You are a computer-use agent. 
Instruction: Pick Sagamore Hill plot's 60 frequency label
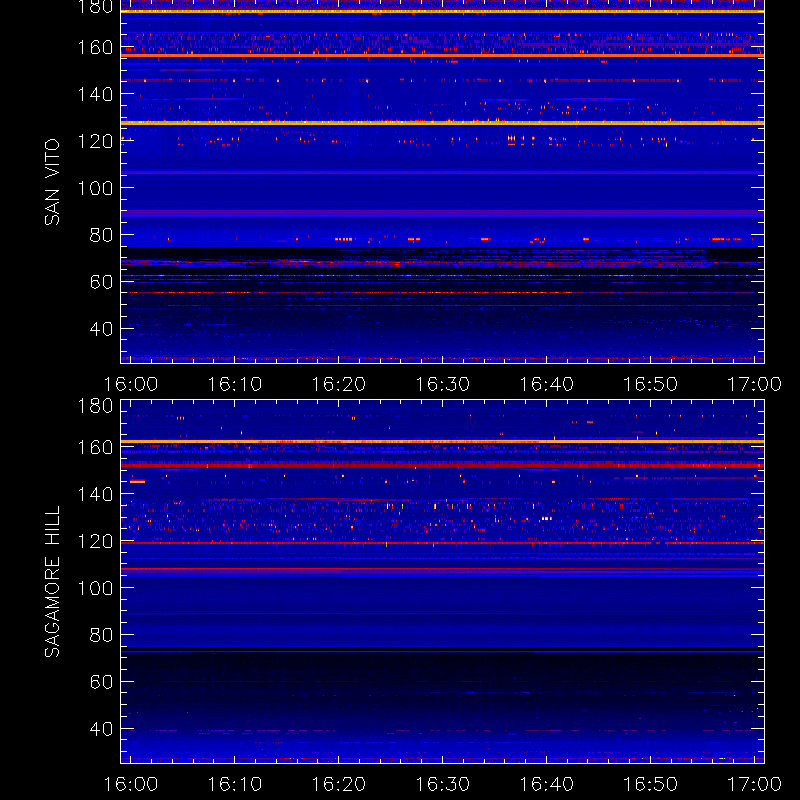[x=101, y=682]
